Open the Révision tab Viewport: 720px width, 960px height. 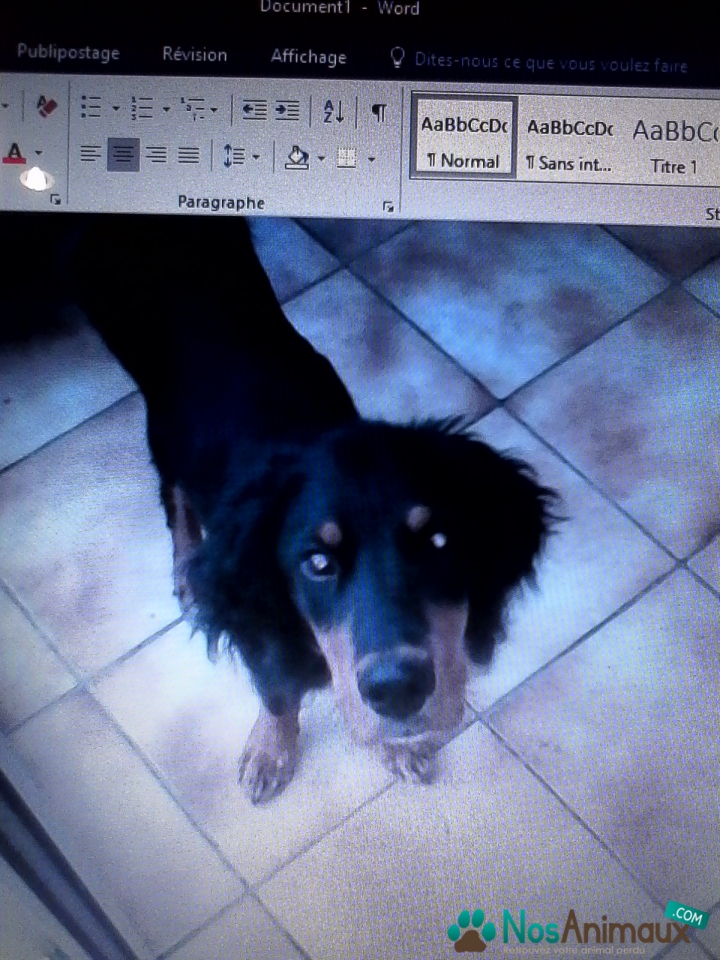point(194,55)
